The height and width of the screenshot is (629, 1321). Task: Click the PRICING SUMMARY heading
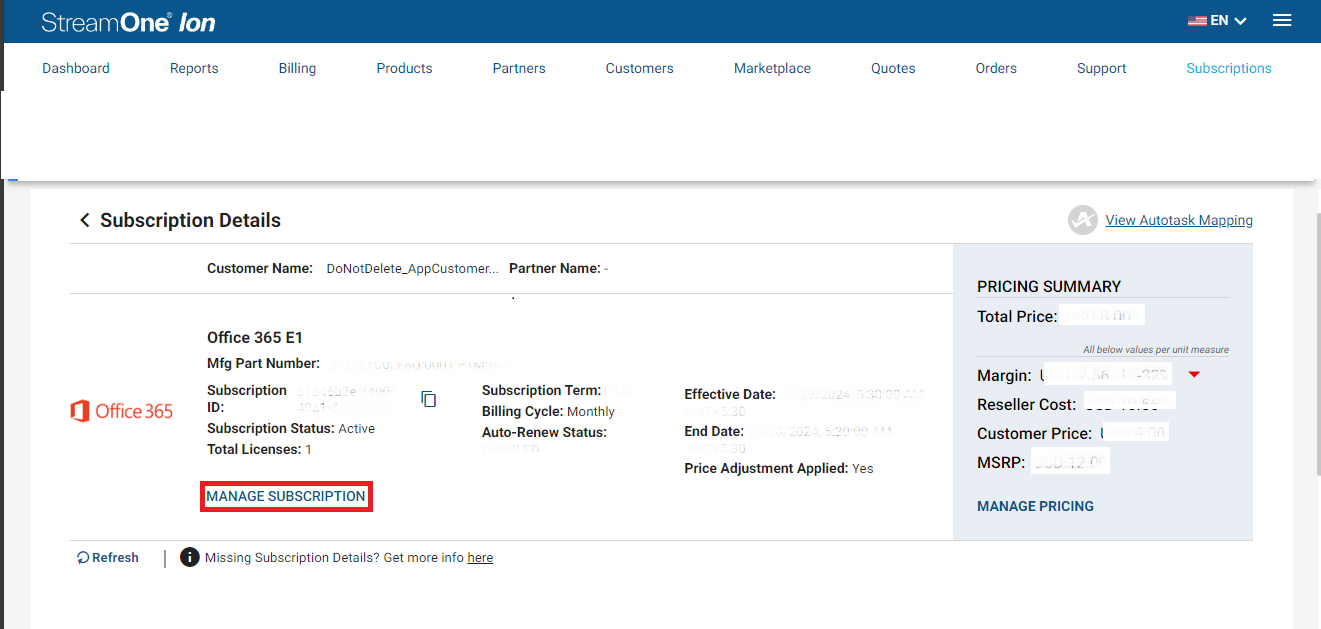pyautogui.click(x=1049, y=286)
